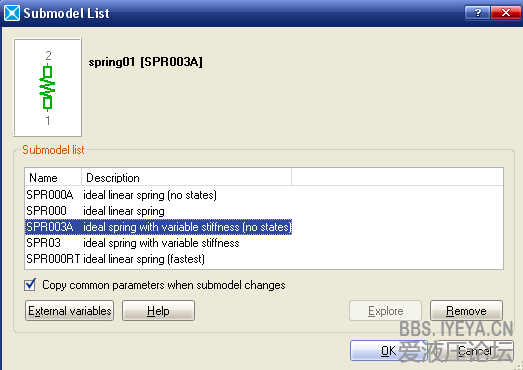Open External variables dialog
523x370 pixels.
69,311
